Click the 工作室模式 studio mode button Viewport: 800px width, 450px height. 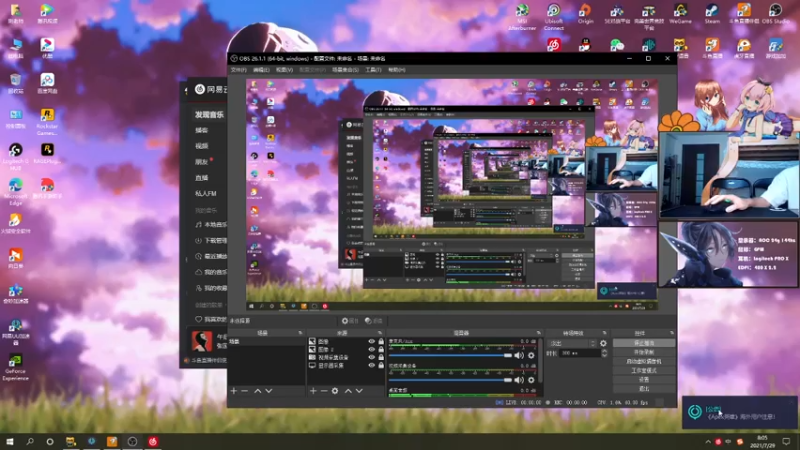point(644,370)
